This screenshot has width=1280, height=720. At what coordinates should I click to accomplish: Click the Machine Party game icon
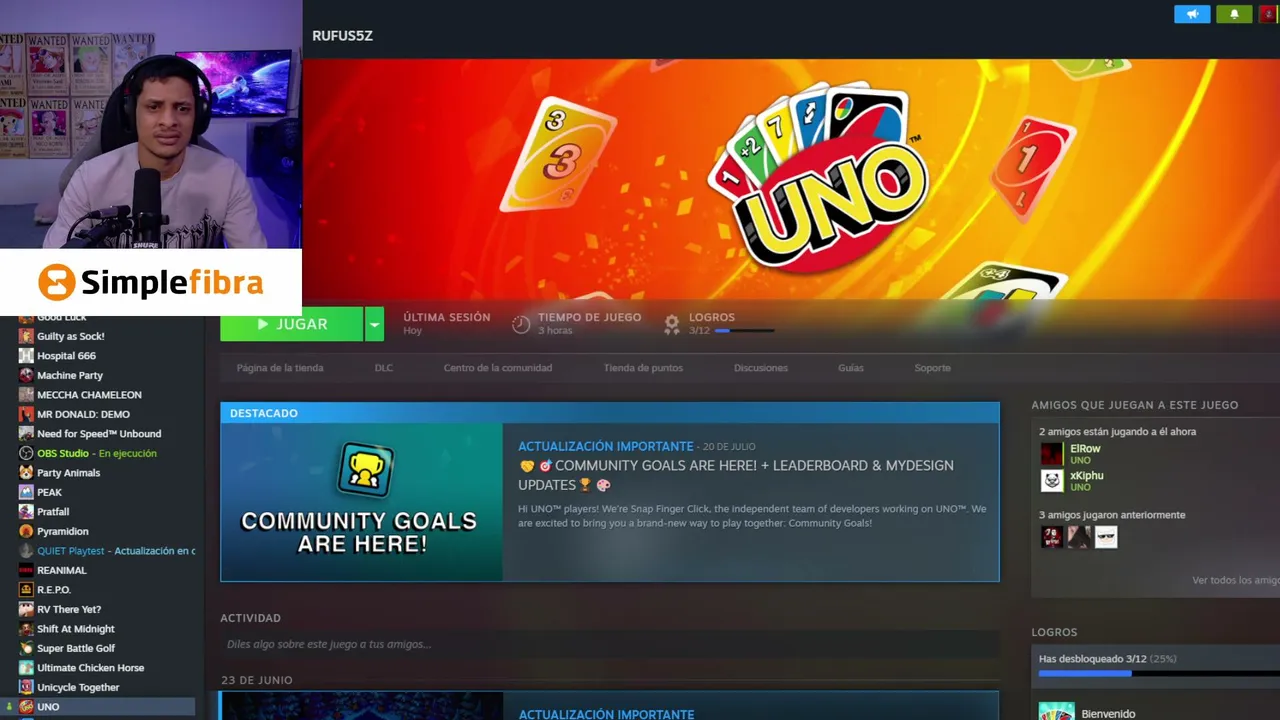click(26, 375)
